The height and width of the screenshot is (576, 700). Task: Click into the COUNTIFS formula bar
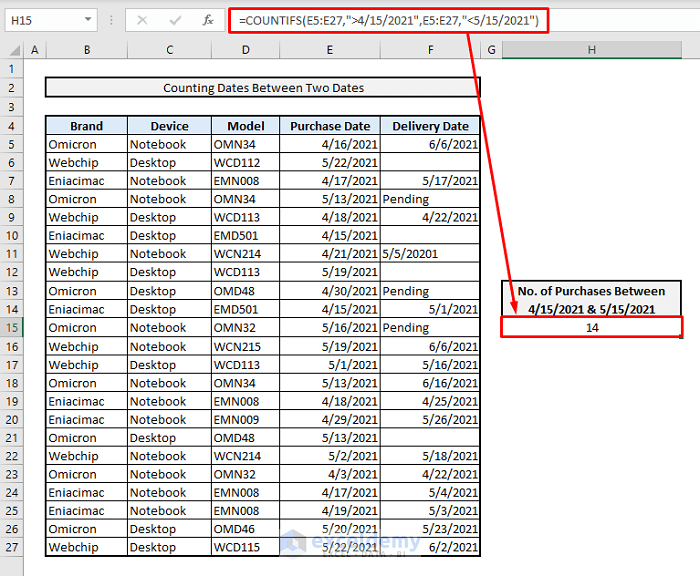[x=388, y=21]
